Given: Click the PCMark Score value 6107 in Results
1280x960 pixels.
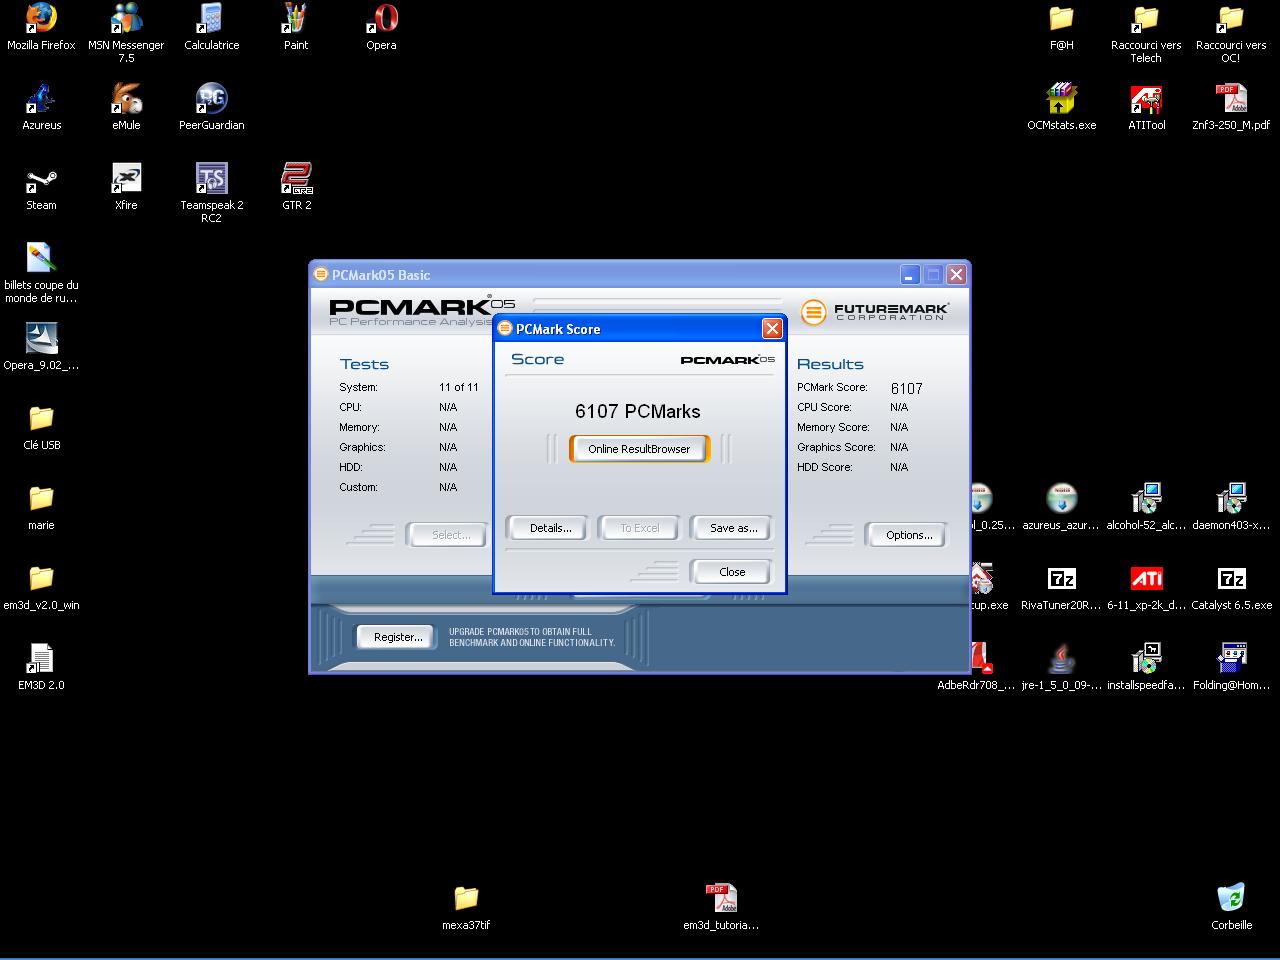Looking at the screenshot, I should (906, 388).
